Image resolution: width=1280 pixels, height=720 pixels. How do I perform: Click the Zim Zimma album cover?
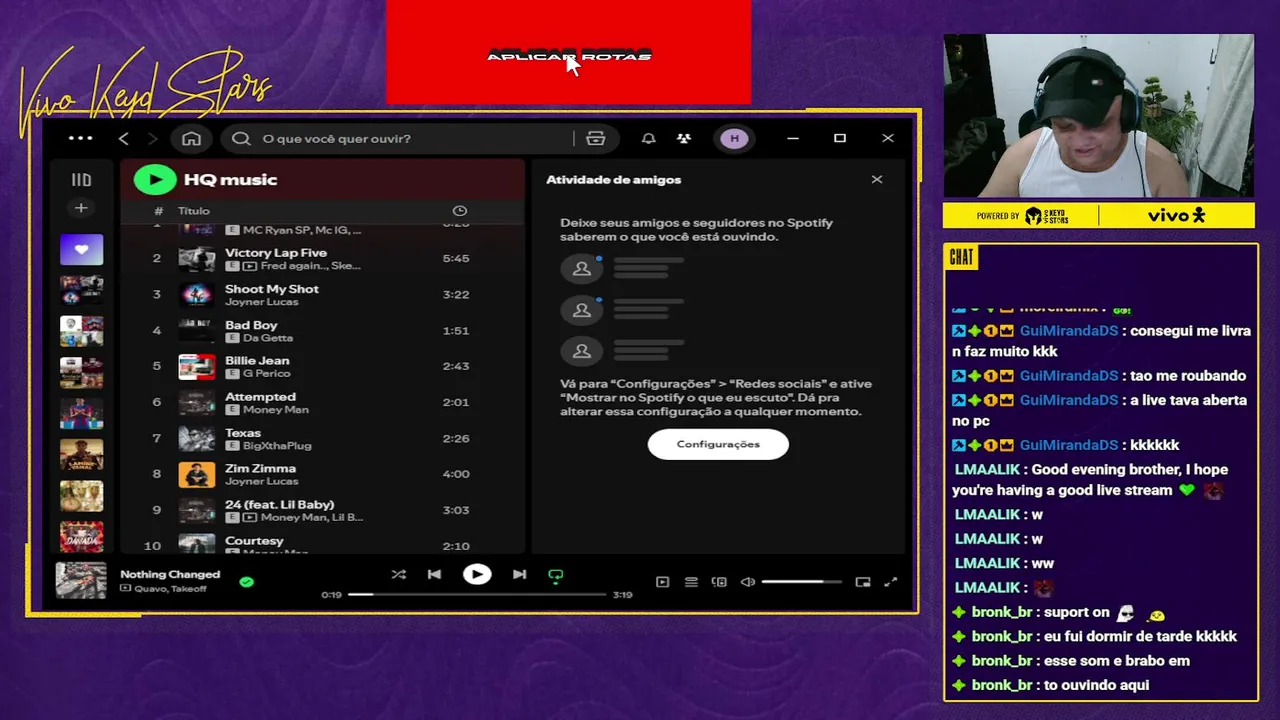click(197, 474)
